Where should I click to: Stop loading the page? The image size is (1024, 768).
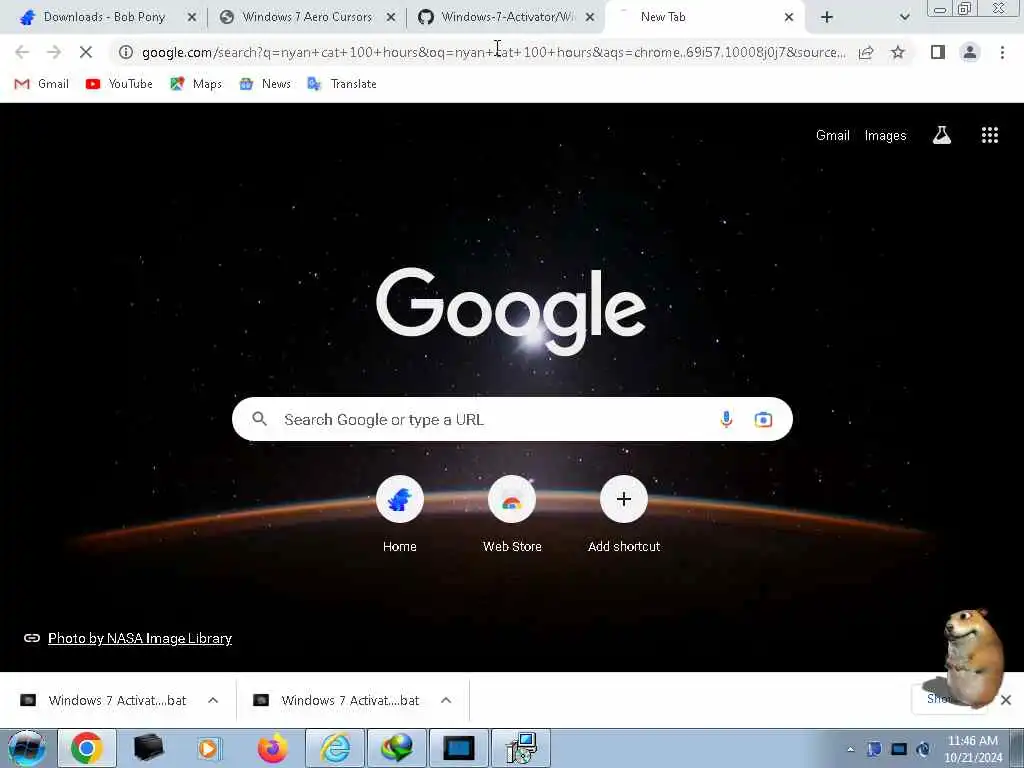[86, 52]
